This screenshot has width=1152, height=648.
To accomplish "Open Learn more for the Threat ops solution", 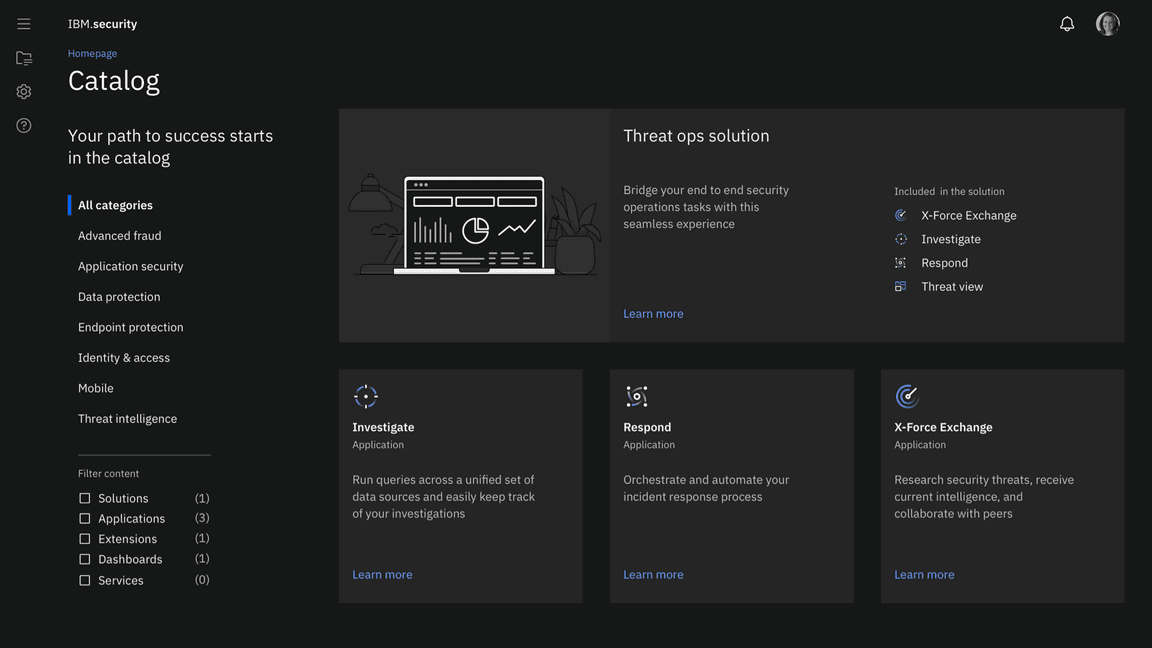I will tap(653, 312).
